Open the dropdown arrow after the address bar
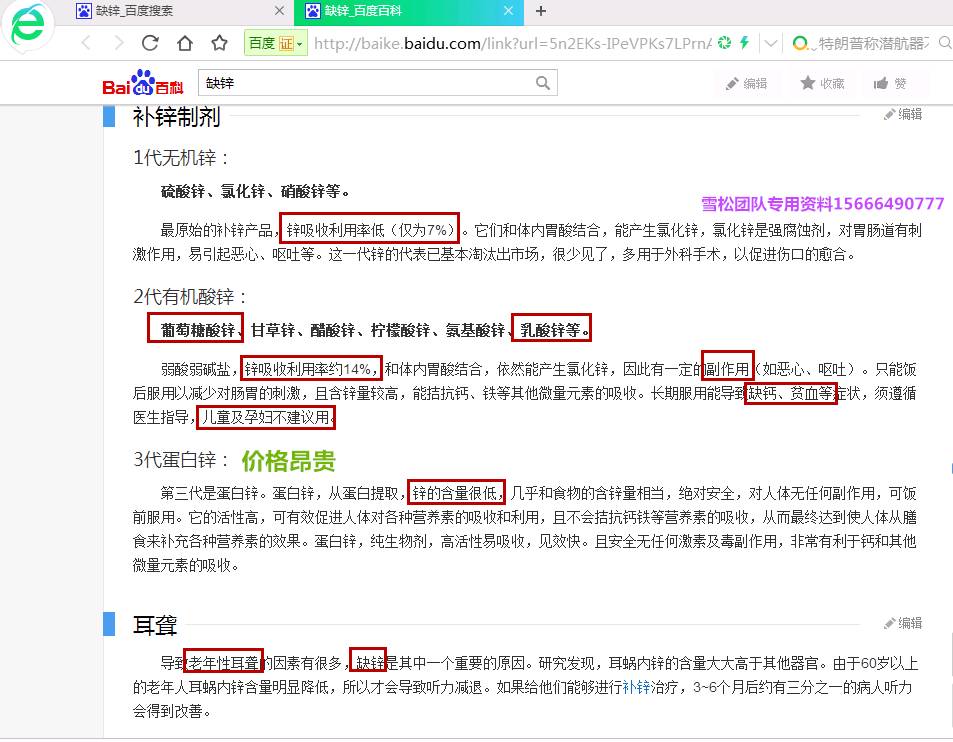This screenshot has height=742, width=953. pos(770,43)
